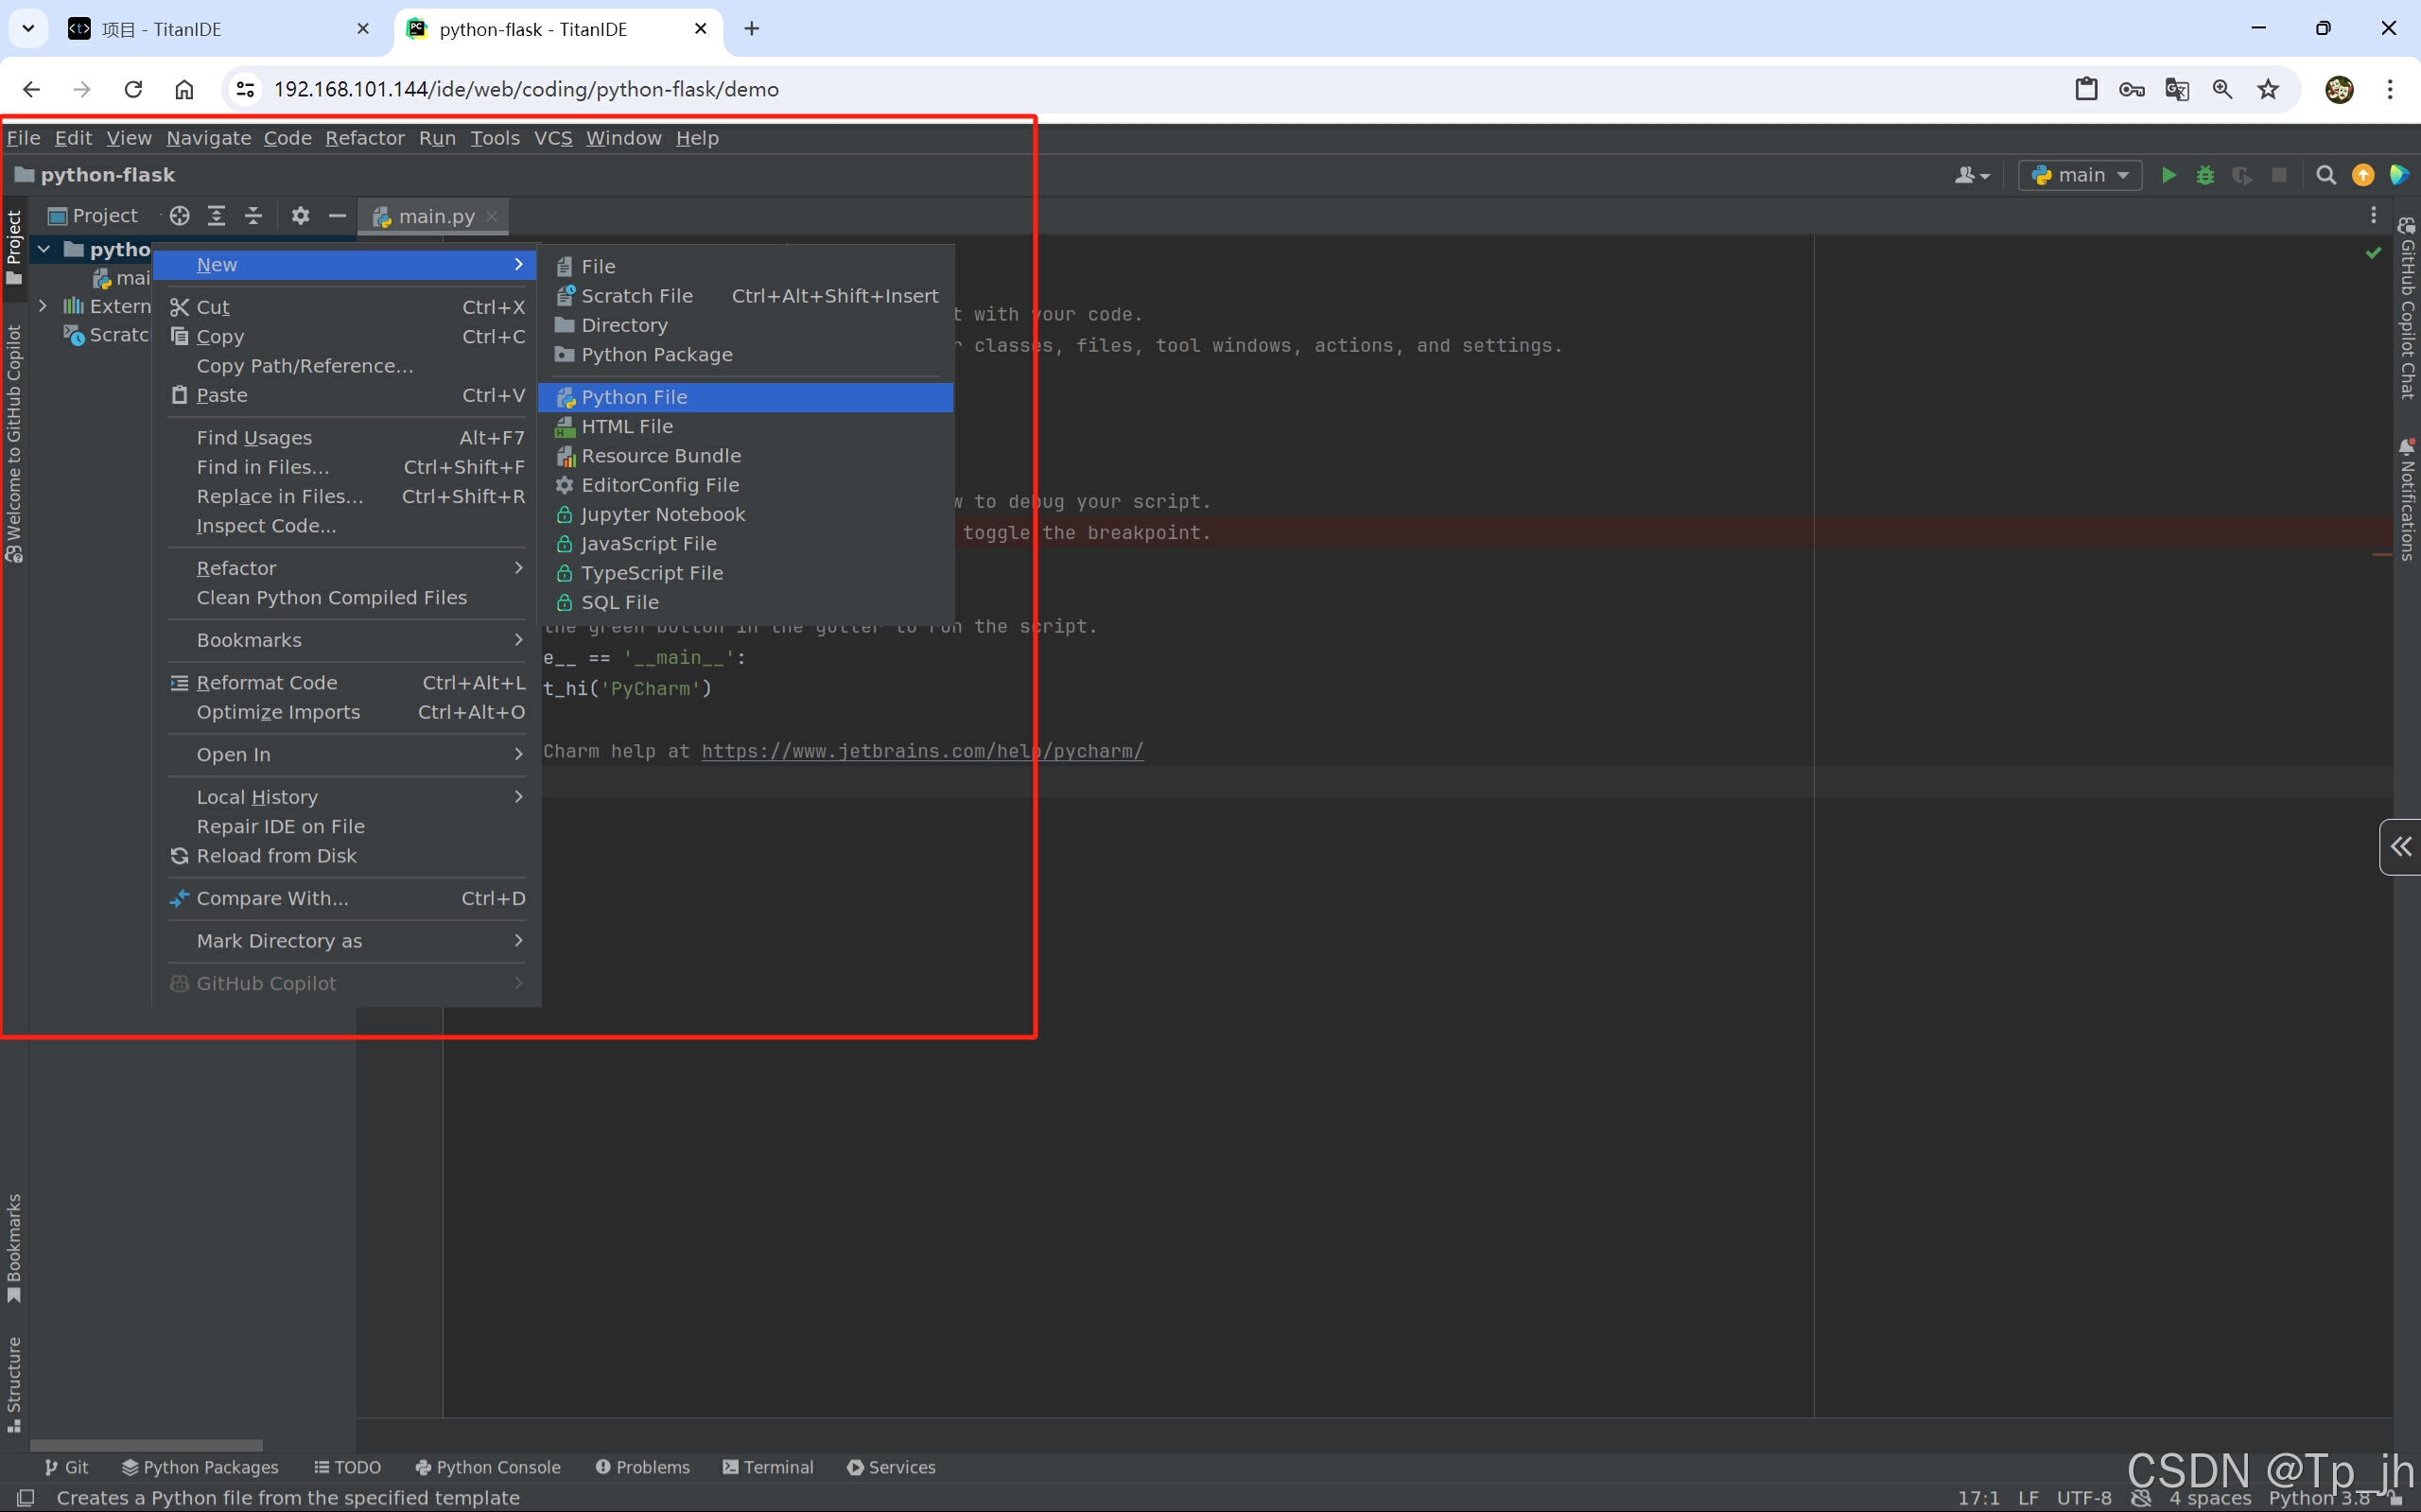Open a new browser tab
Viewport: 2421px width, 1512px height.
pyautogui.click(x=752, y=29)
